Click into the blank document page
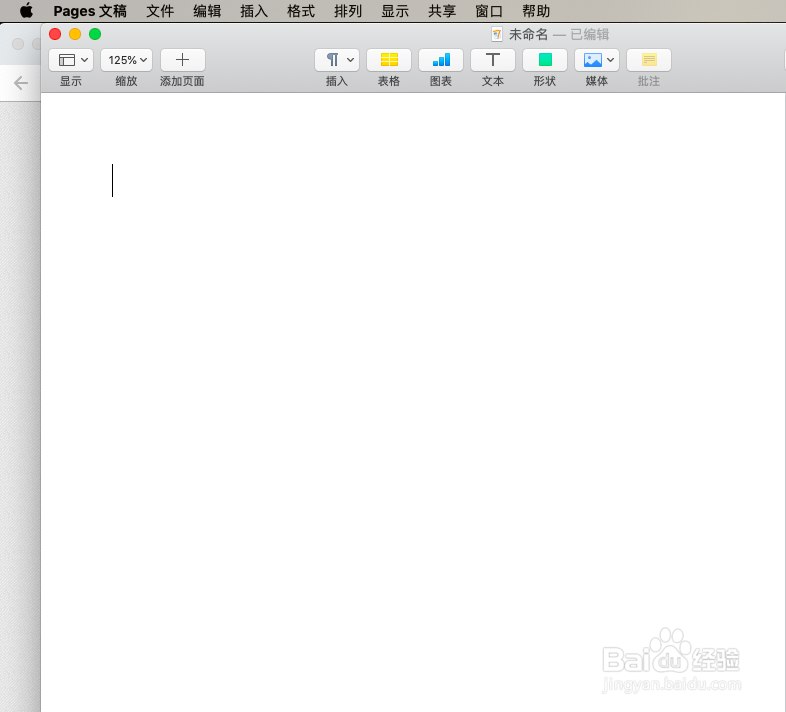This screenshot has width=786, height=712. (413, 401)
